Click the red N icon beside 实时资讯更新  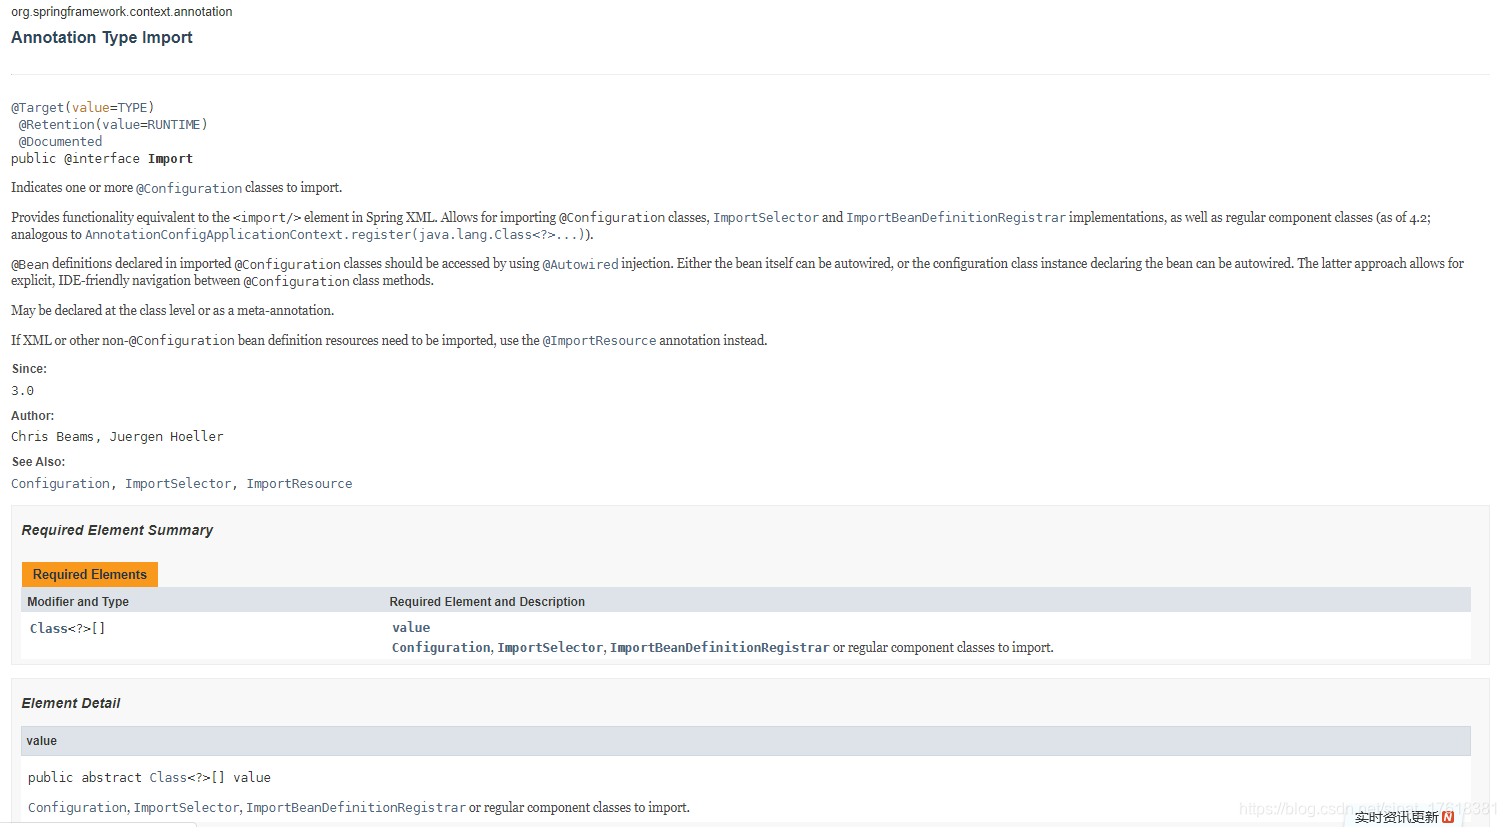pos(1448,817)
